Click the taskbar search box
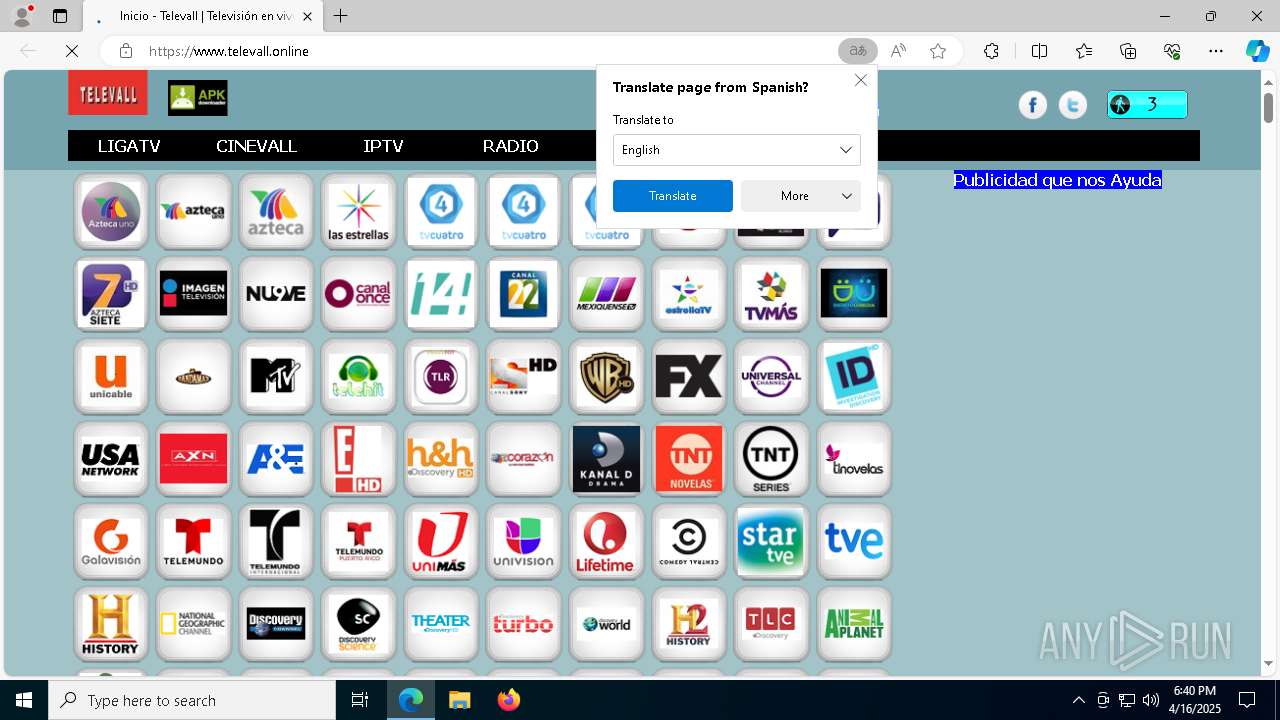 (192, 700)
